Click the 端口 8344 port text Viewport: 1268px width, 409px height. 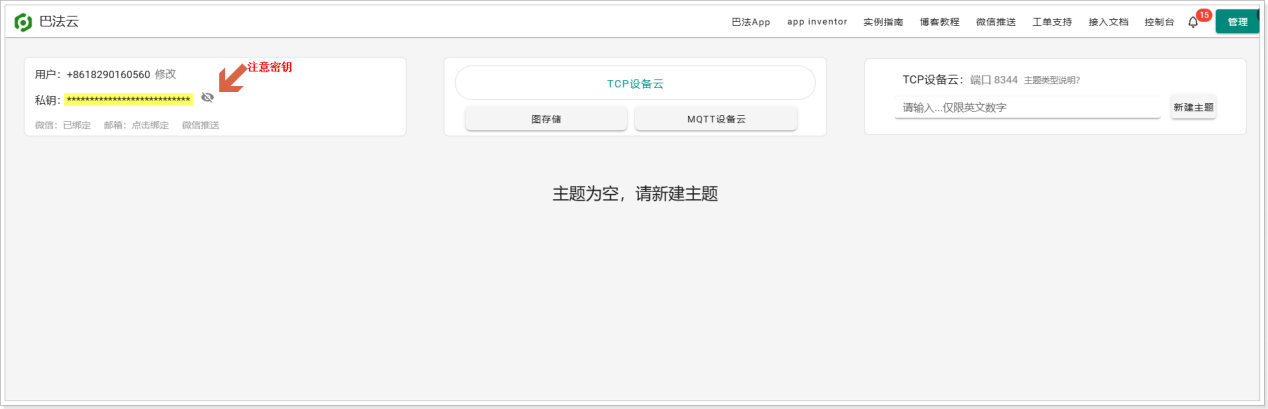click(994, 80)
